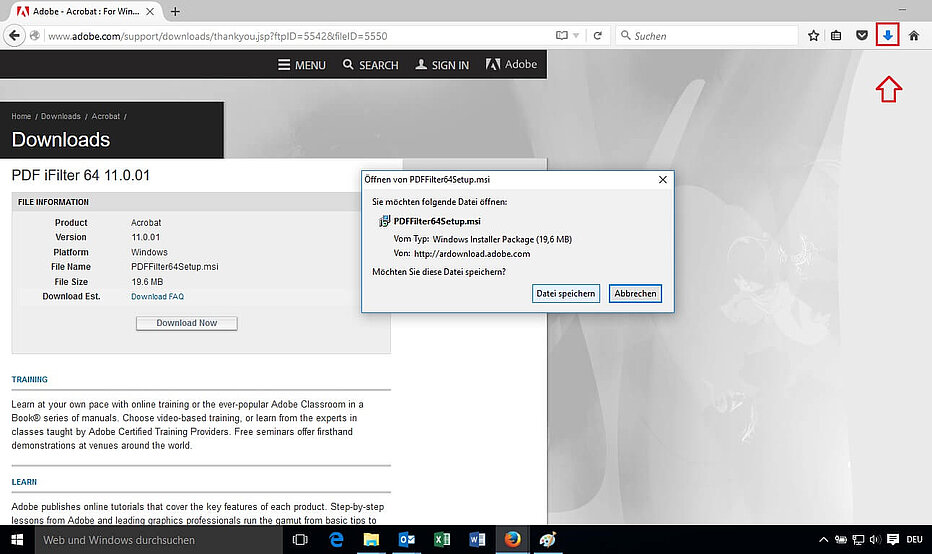
Task: Select the Product value Acrobat
Action: tap(146, 223)
